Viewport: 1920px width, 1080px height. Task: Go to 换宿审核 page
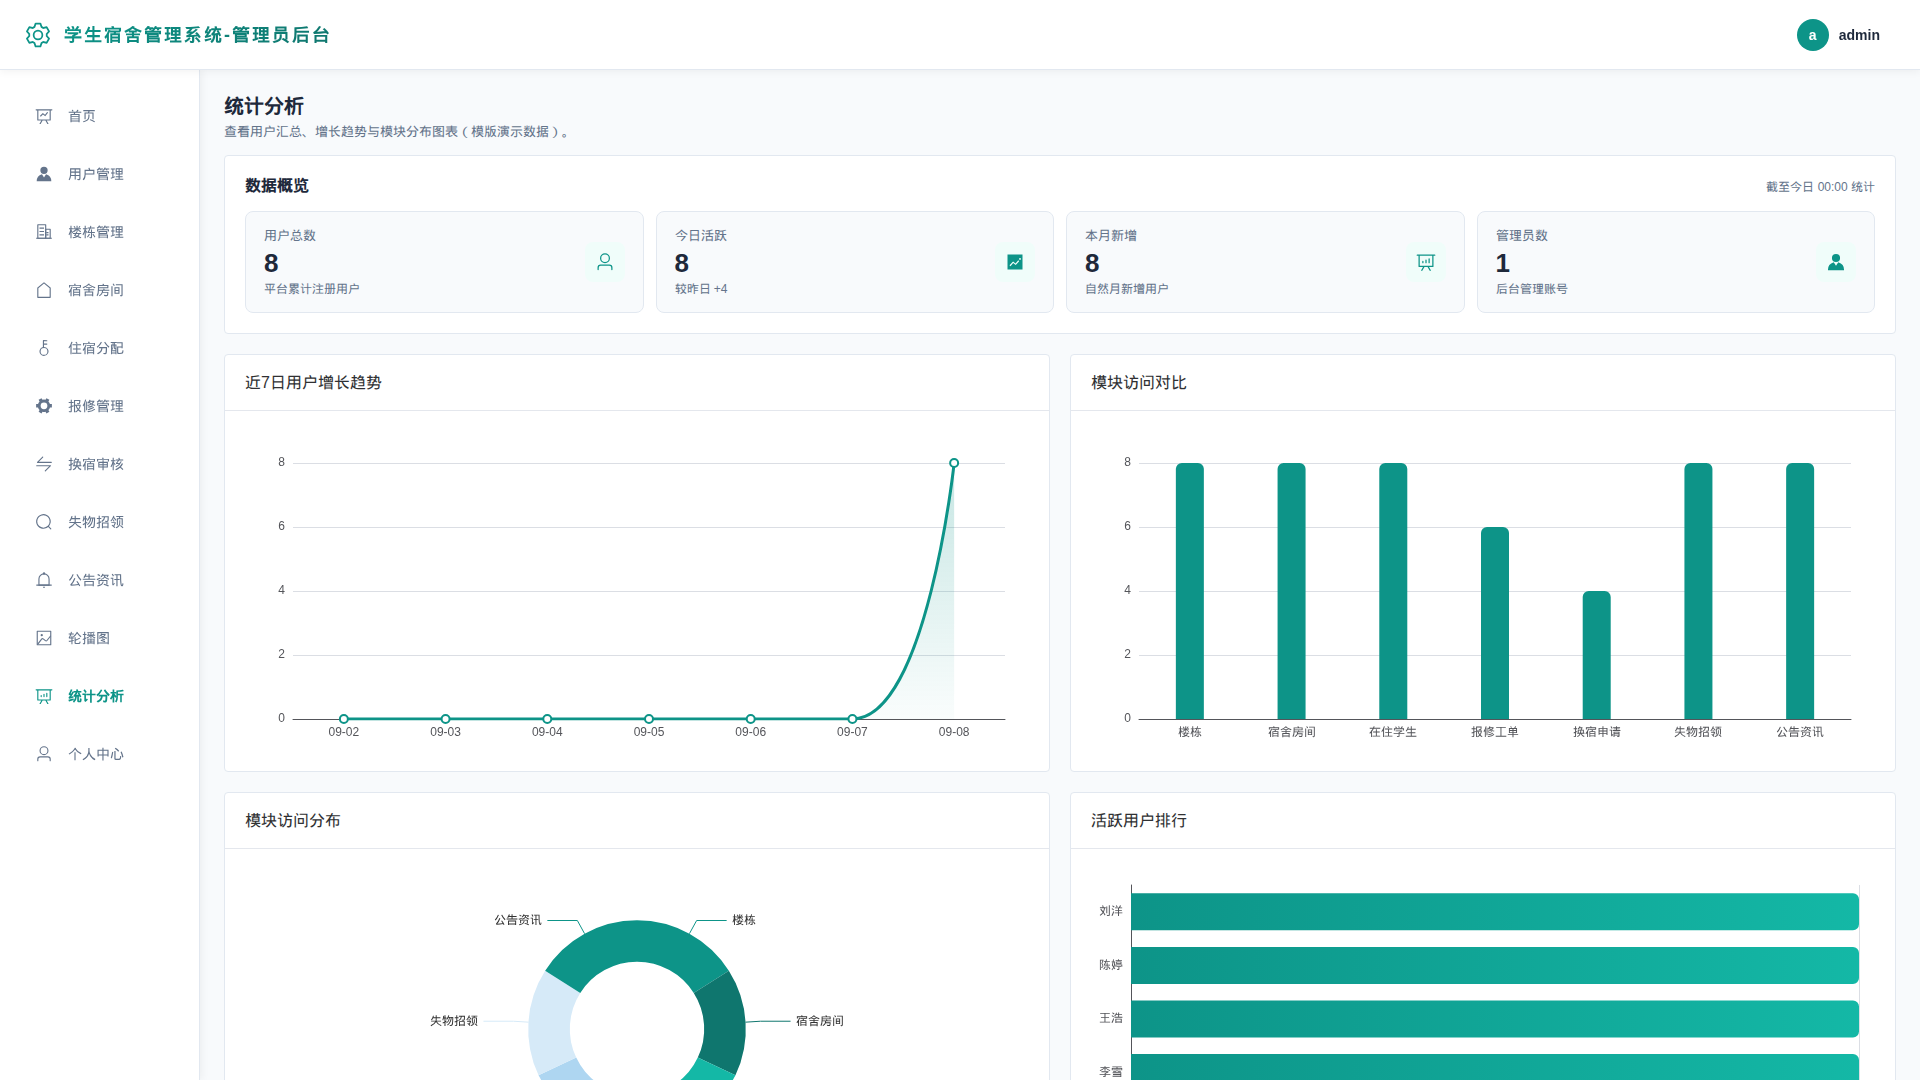coord(100,464)
